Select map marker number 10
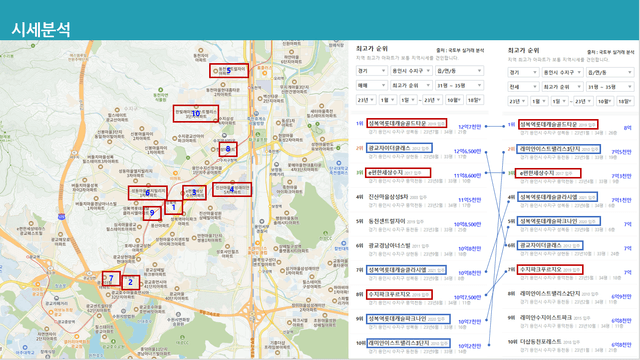 (196, 113)
